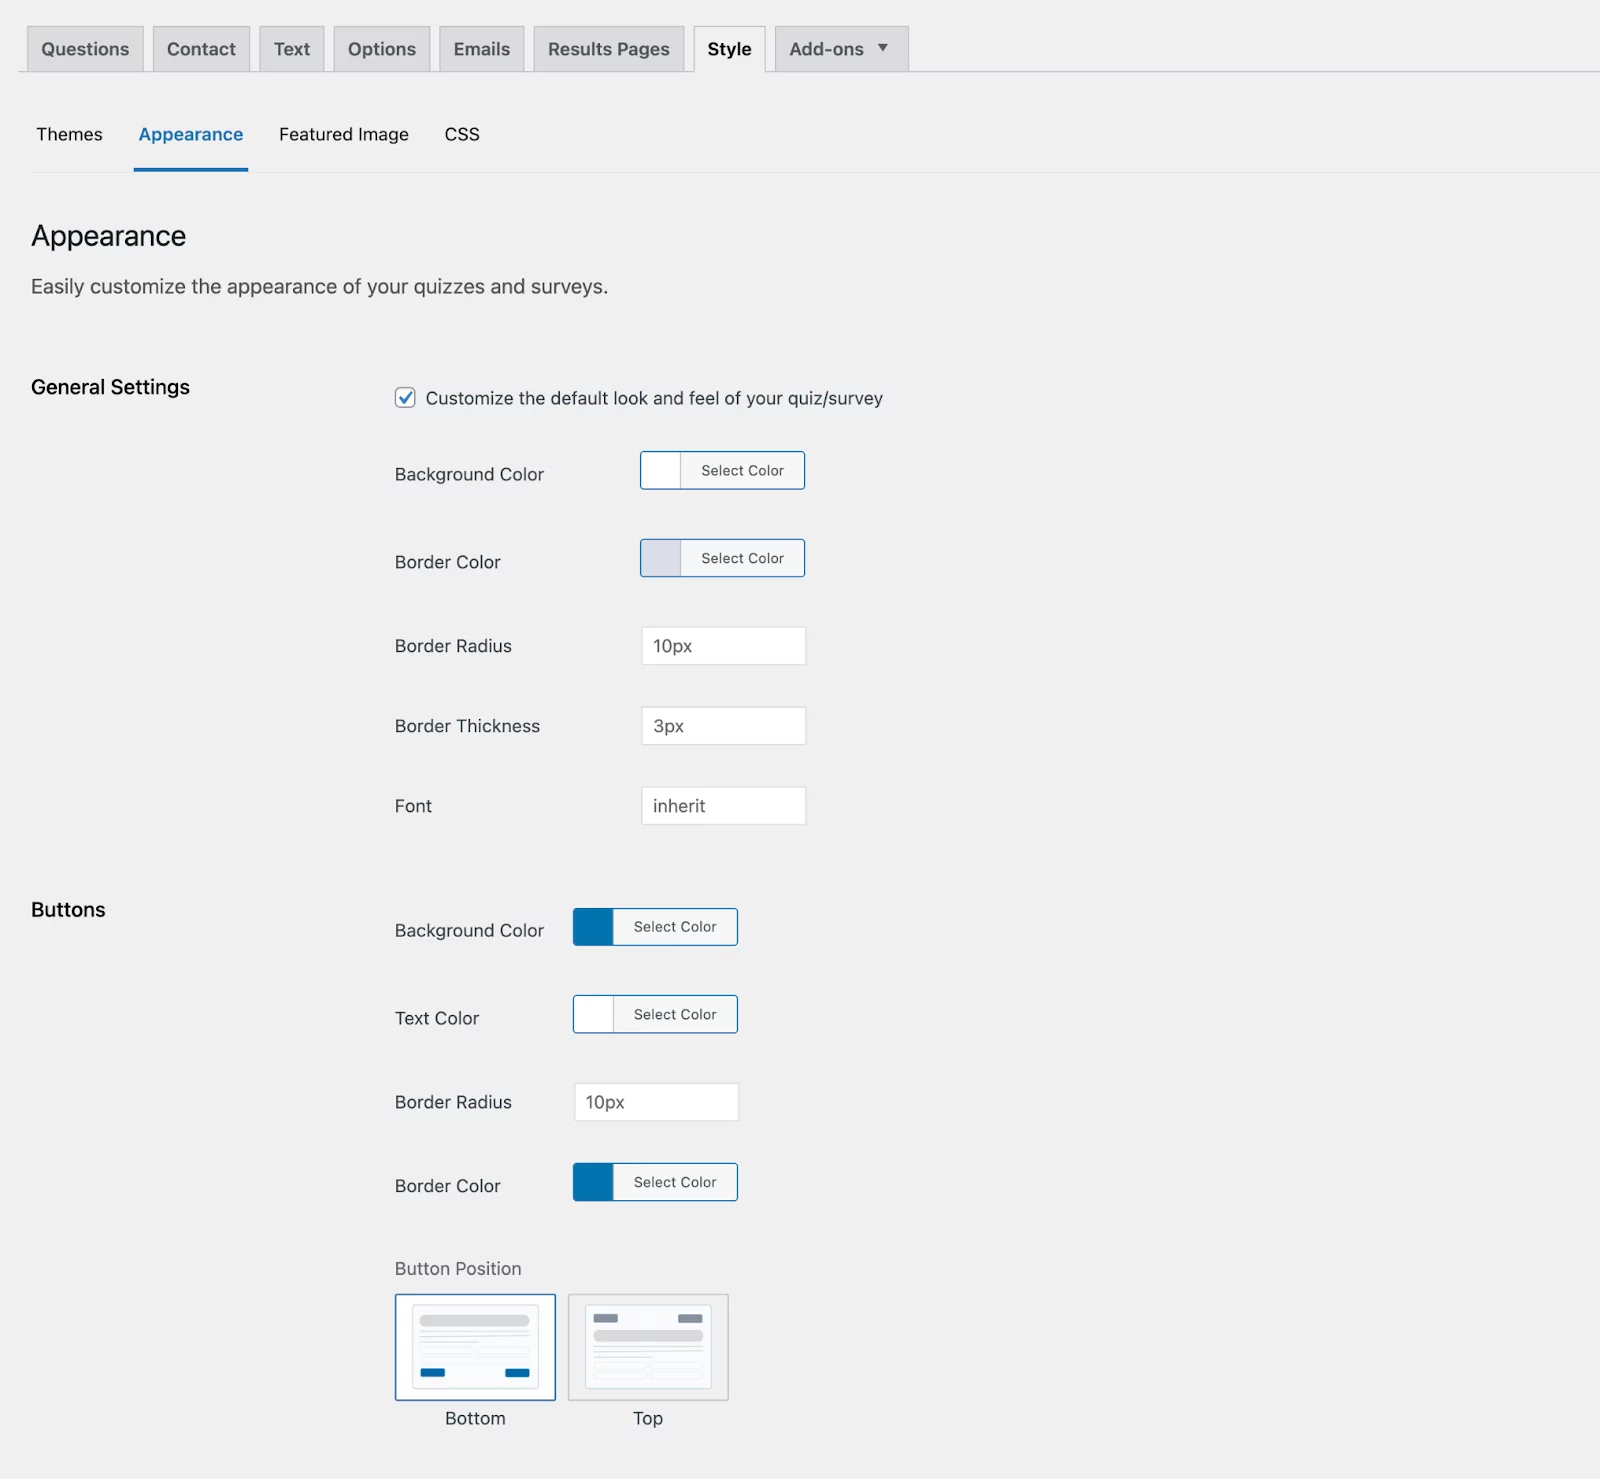This screenshot has width=1600, height=1479.
Task: Click Select Color for Buttons Text Color
Action: (675, 1014)
